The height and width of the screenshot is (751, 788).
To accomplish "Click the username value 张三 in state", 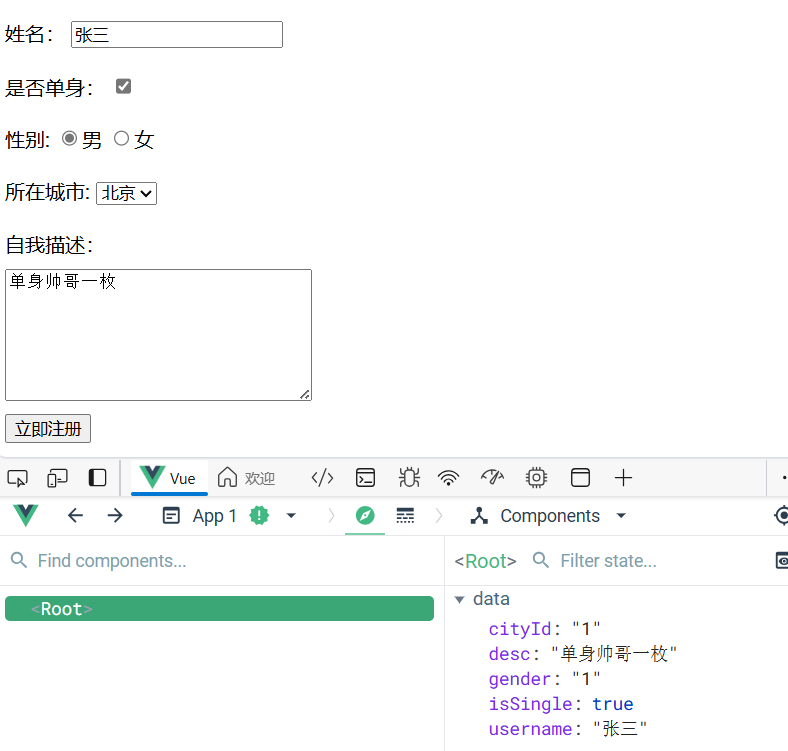I will pos(620,729).
